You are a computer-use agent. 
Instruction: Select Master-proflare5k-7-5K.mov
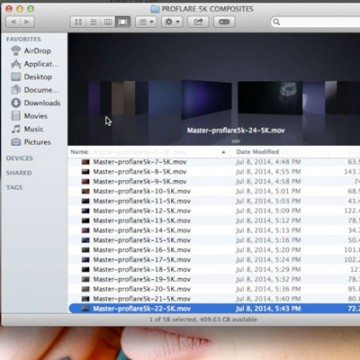[214, 162]
